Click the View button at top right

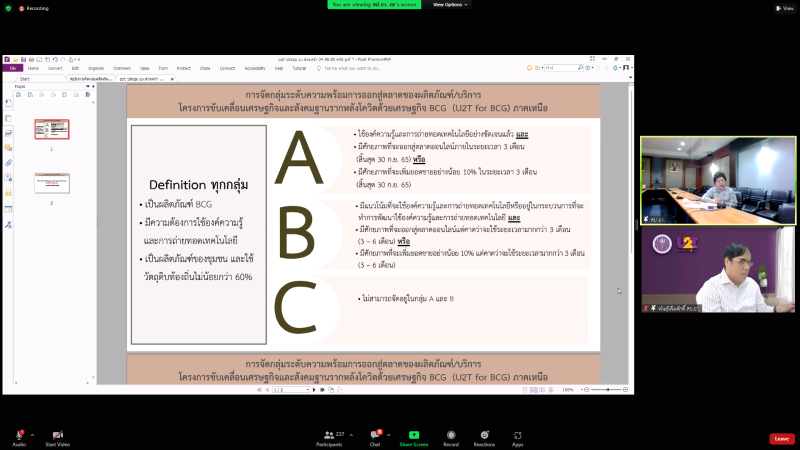pos(783,7)
